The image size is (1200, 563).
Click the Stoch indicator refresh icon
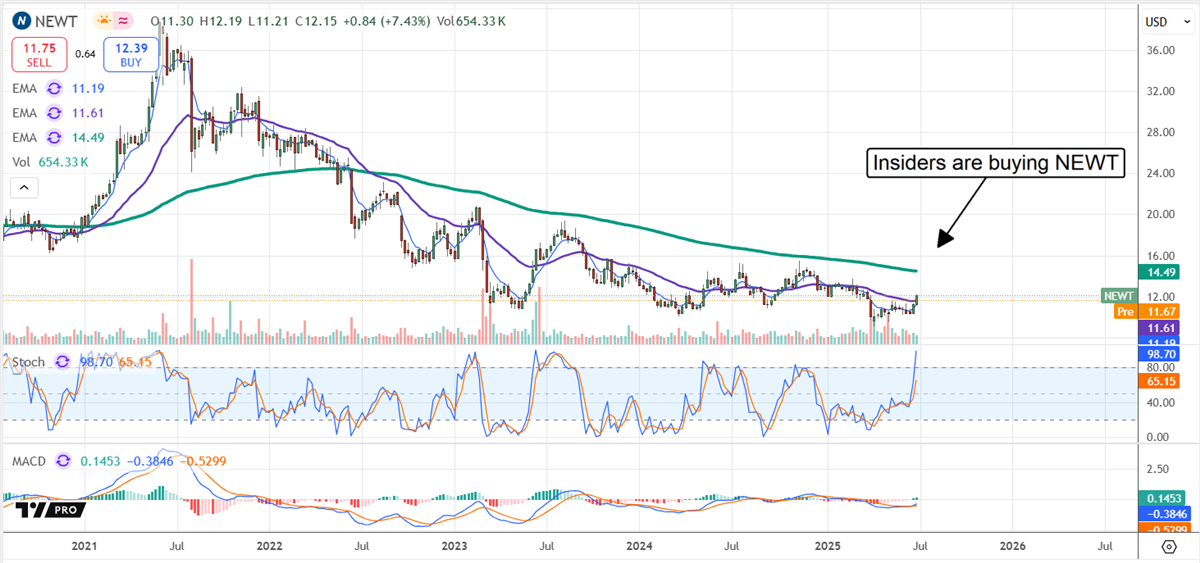(x=63, y=361)
